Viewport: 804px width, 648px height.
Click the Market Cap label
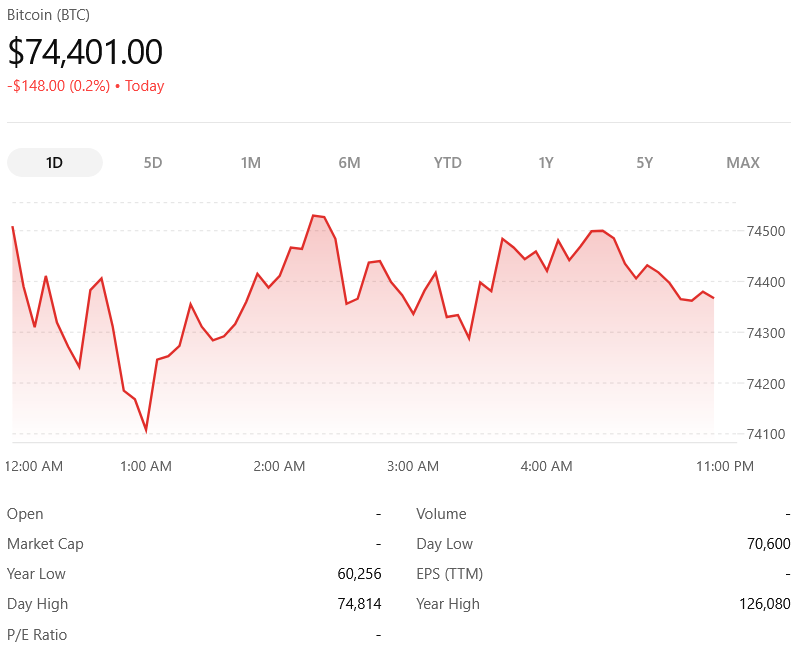click(45, 544)
